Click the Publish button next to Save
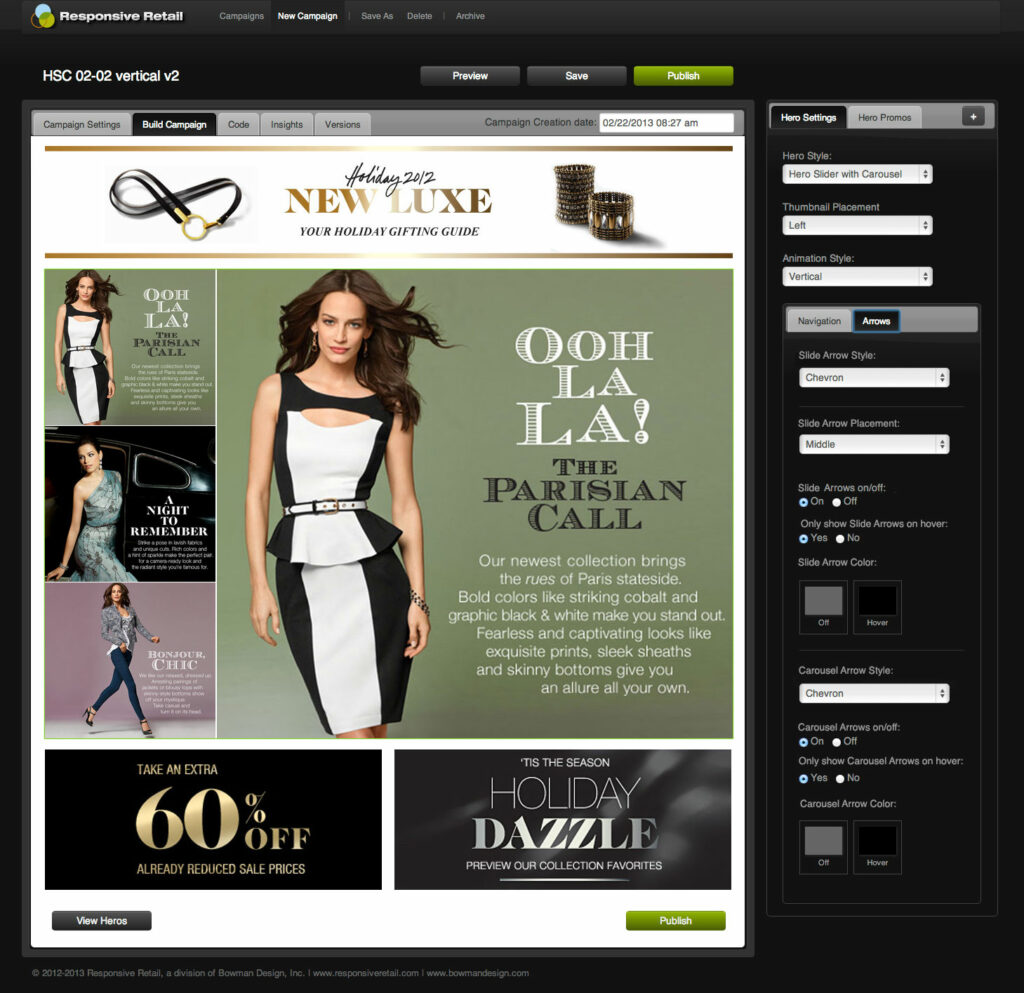 tap(683, 76)
